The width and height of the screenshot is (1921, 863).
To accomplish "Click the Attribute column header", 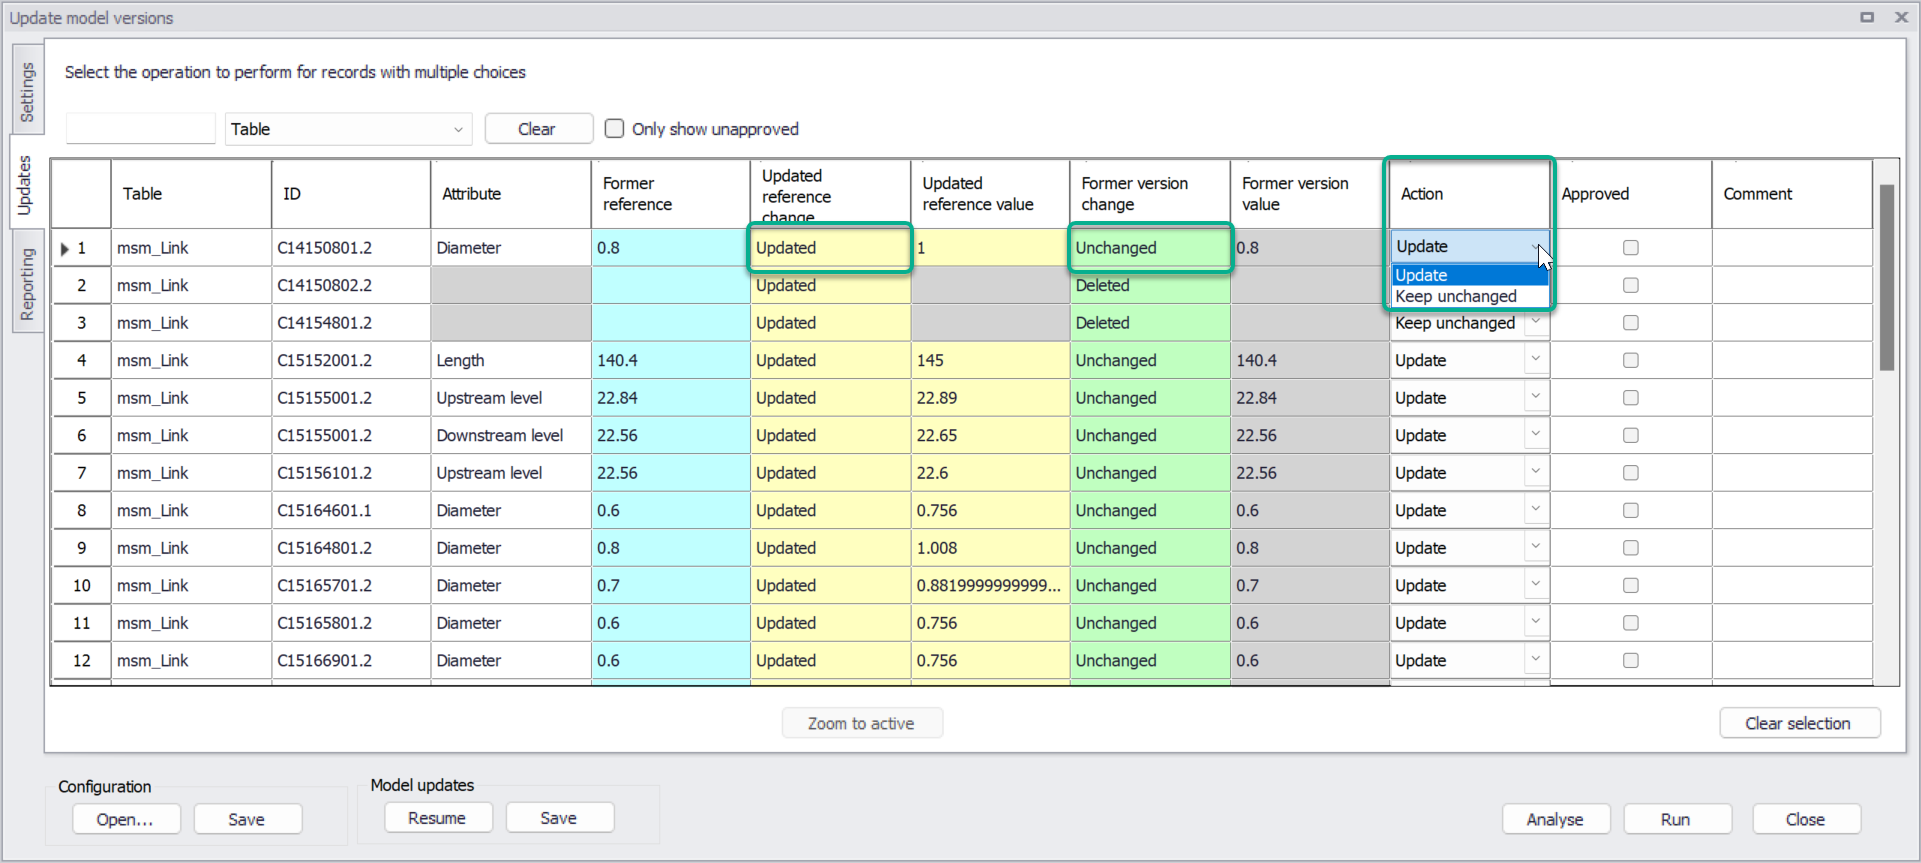I will 511,194.
